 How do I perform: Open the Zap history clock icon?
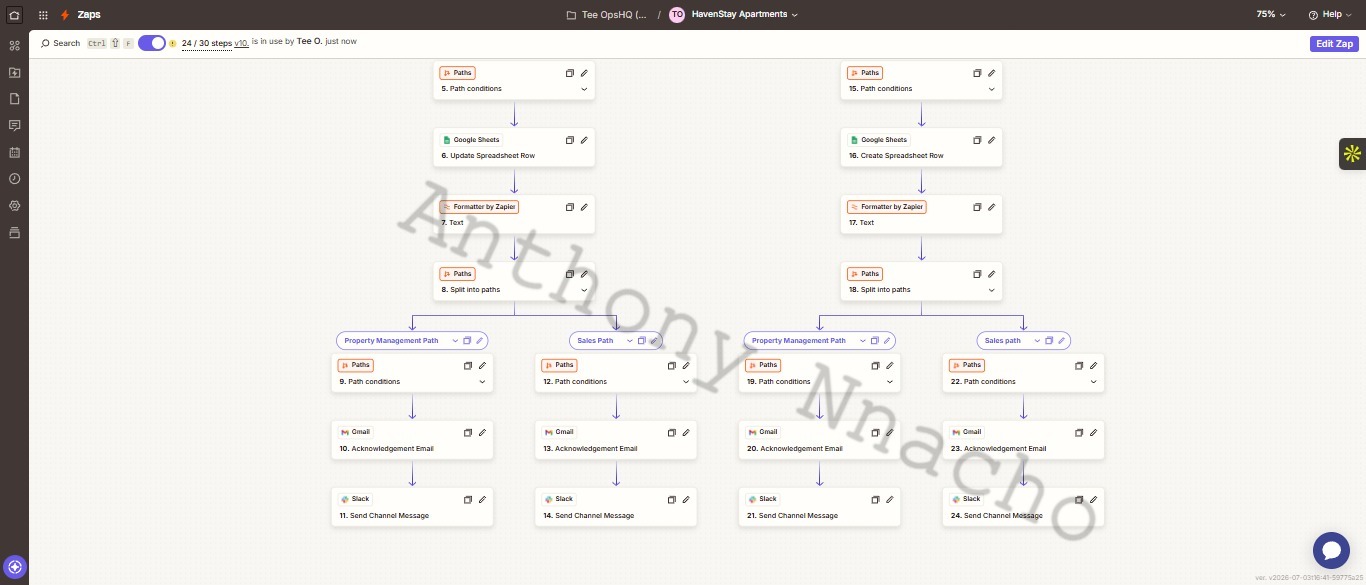point(14,179)
